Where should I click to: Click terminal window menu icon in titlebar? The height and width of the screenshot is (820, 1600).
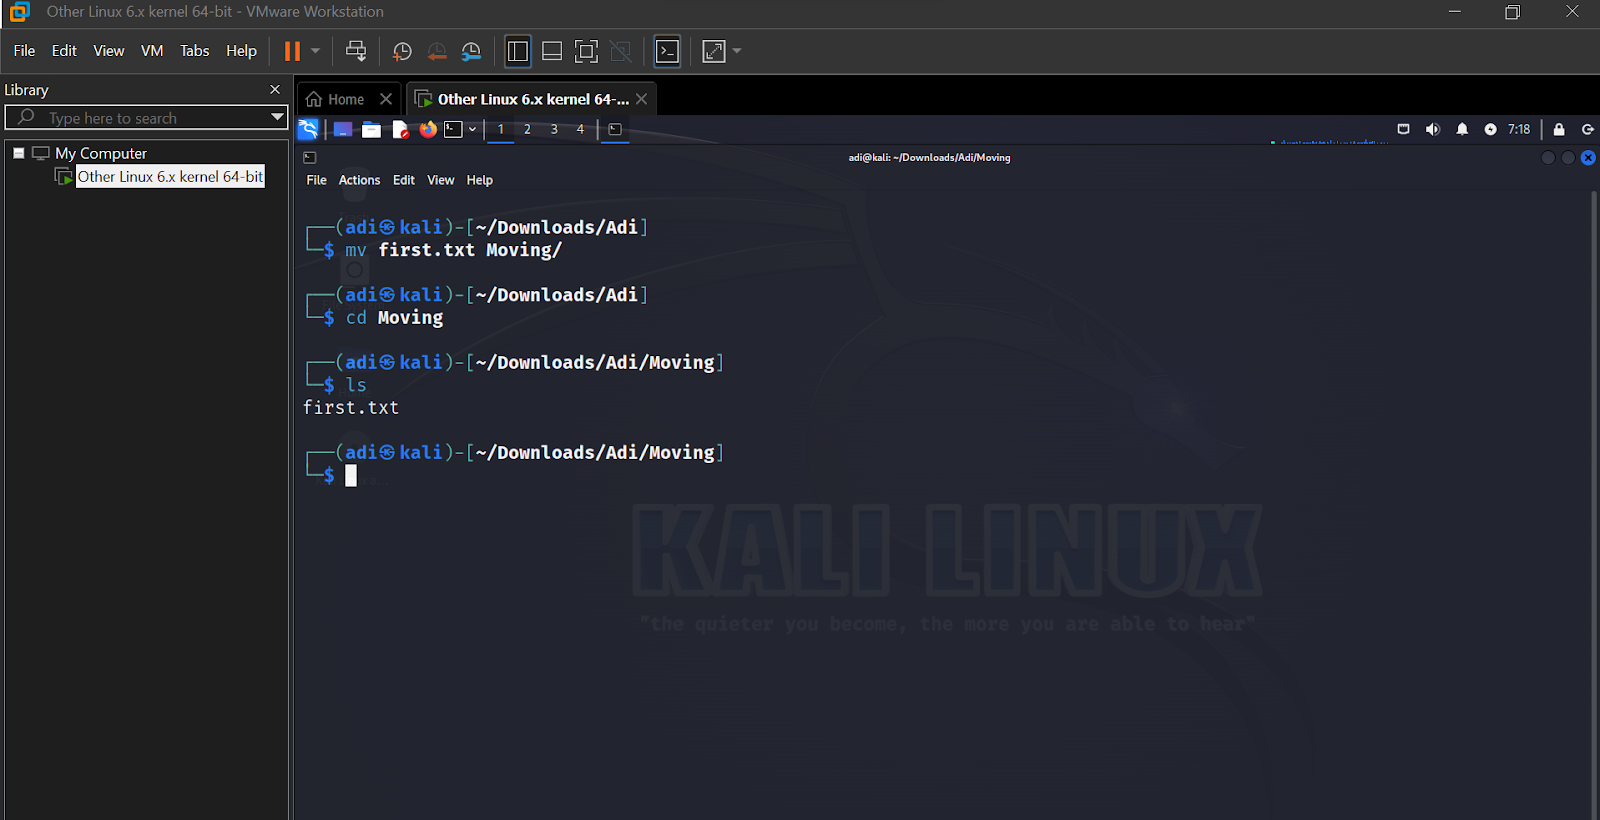click(310, 157)
